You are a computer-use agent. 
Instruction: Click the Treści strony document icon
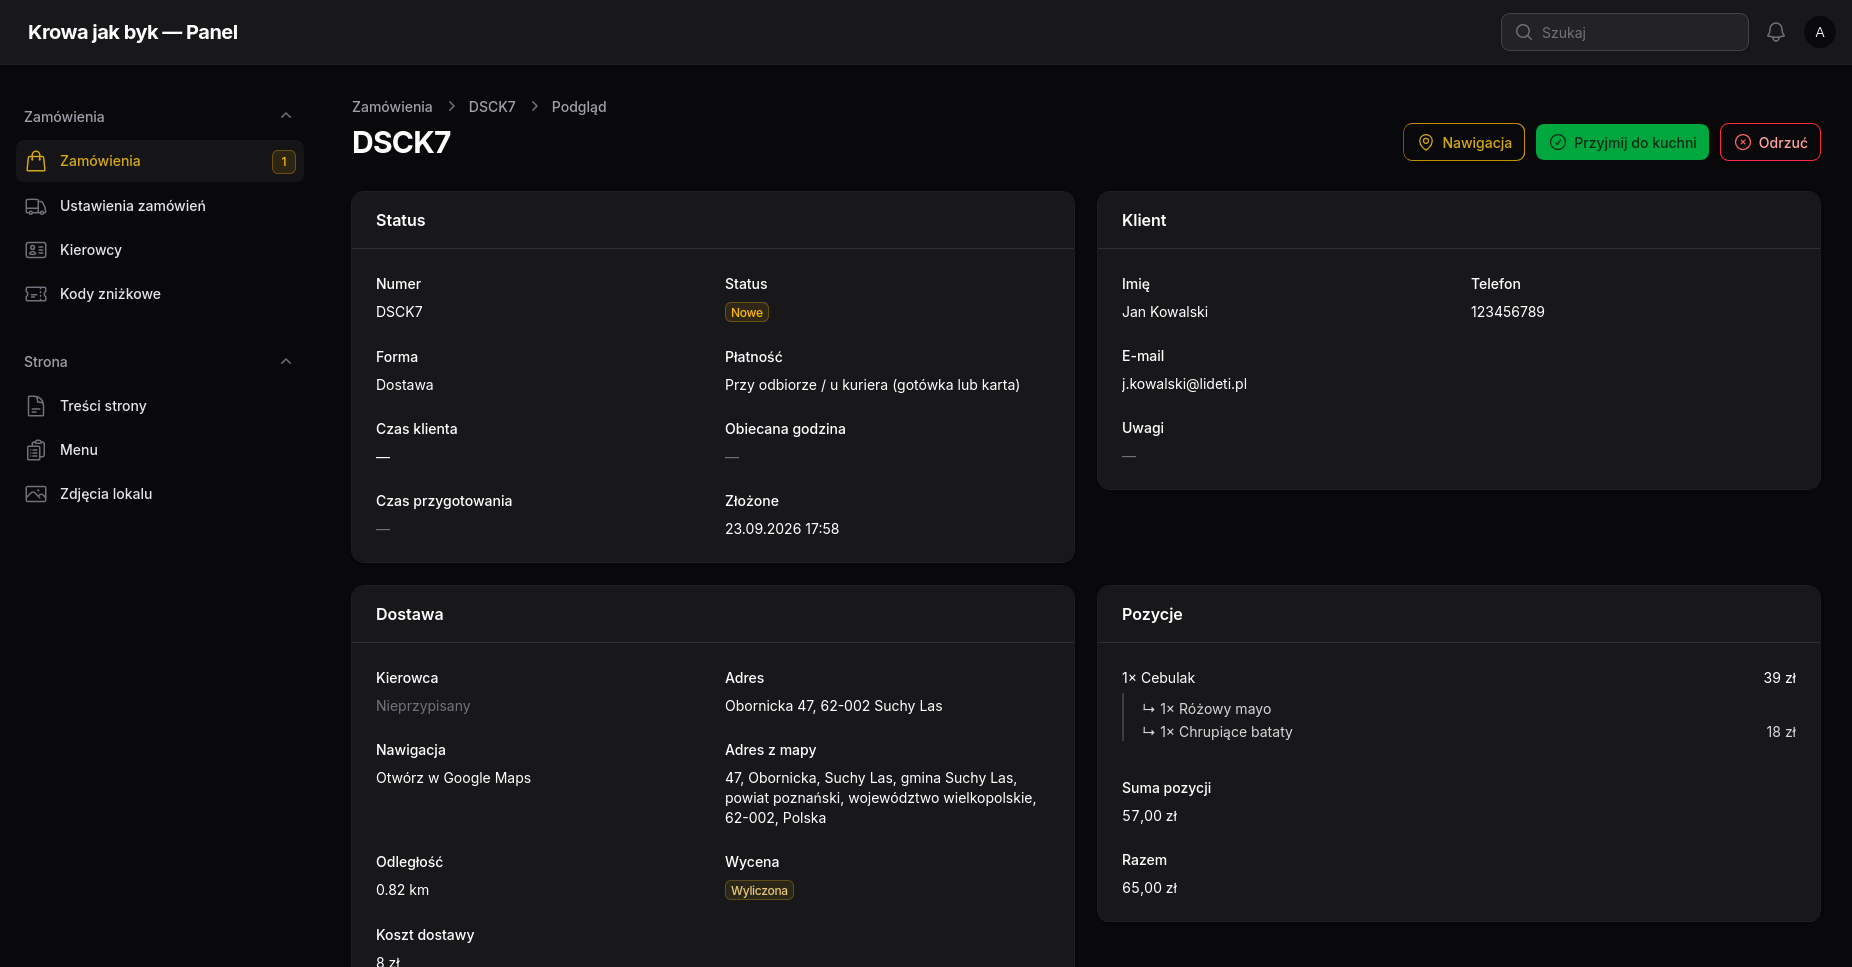click(x=36, y=406)
